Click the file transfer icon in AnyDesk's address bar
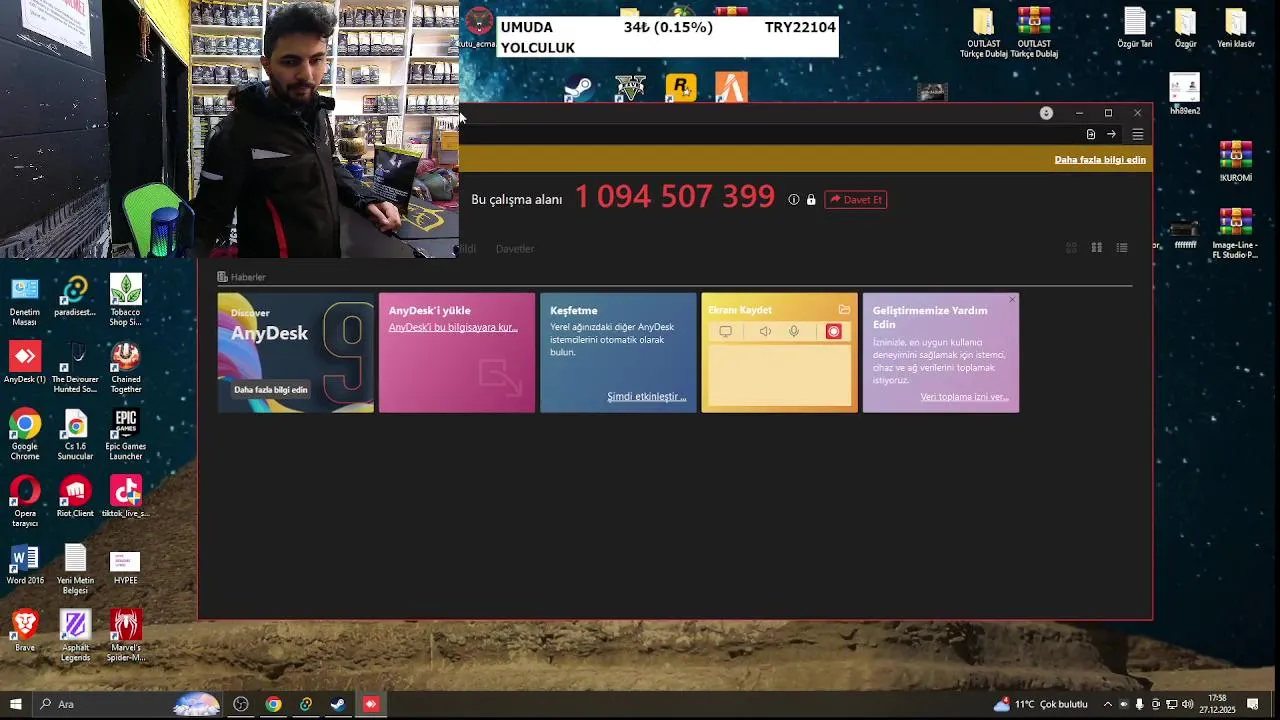Image resolution: width=1280 pixels, height=720 pixels. [x=1091, y=134]
